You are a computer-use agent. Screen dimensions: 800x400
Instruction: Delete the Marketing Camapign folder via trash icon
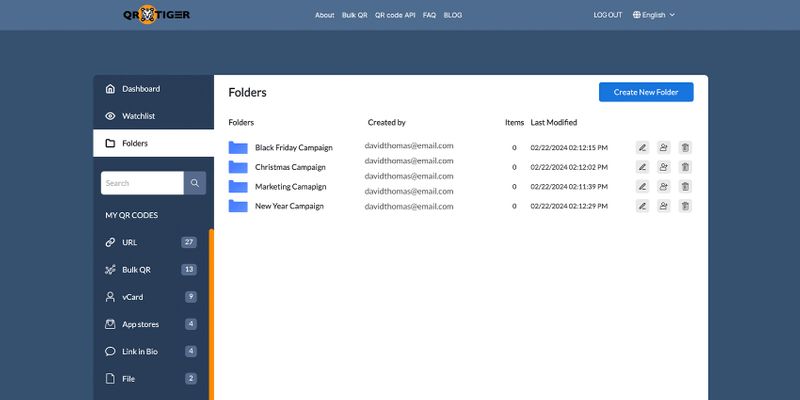point(685,186)
